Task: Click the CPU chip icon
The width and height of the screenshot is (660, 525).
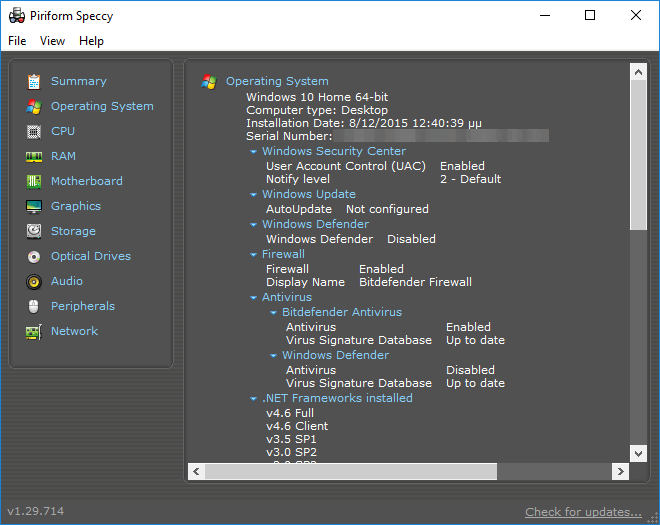Action: (34, 132)
